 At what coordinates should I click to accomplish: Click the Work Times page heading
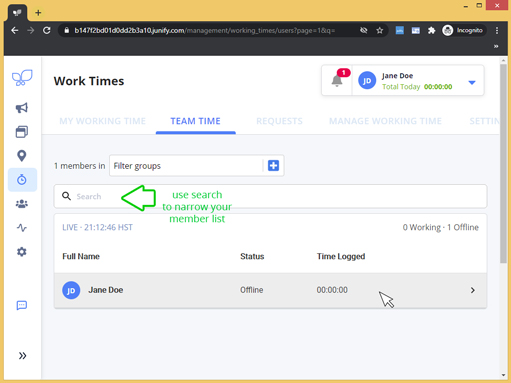[89, 81]
